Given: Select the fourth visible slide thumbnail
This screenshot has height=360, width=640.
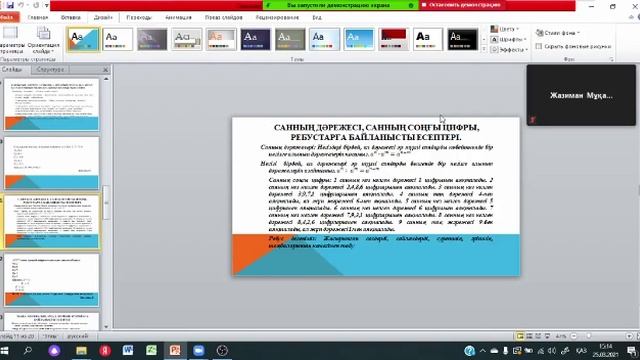Looking at the screenshot, I should [x=51, y=280].
